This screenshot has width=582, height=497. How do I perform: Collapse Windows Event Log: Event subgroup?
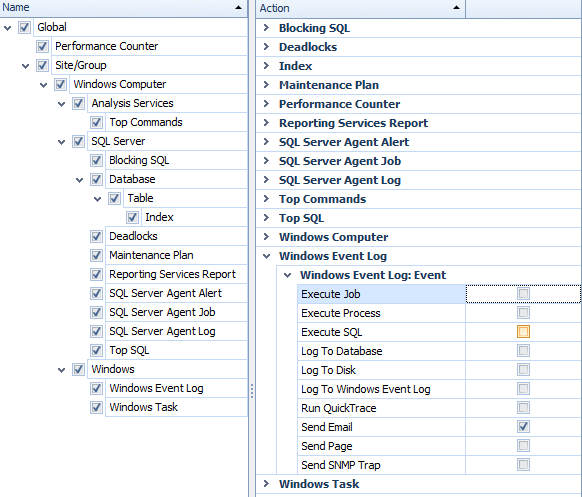click(287, 275)
